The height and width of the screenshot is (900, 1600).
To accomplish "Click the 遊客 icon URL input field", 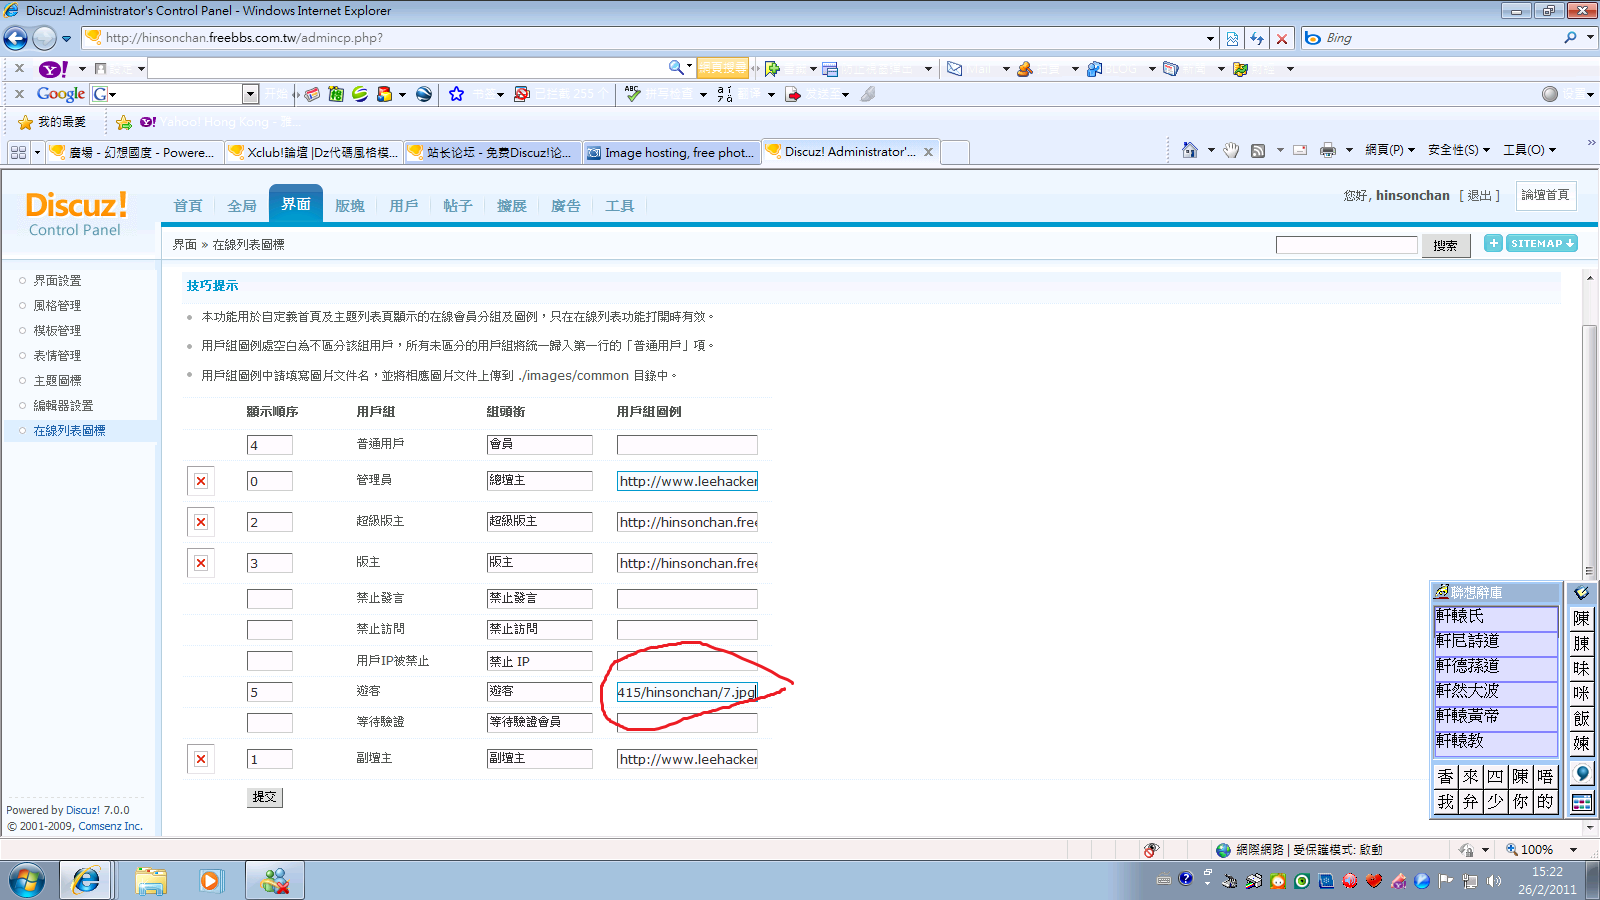I will (687, 692).
